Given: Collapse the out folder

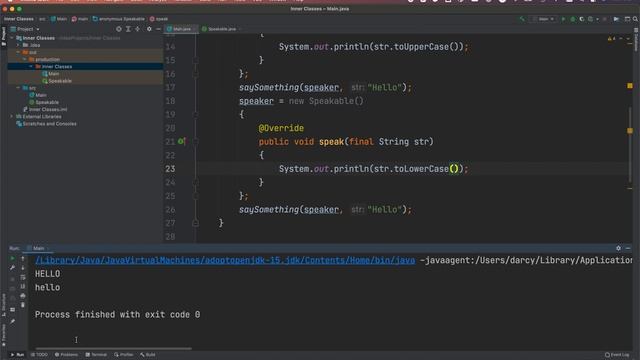Looking at the screenshot, I should [18, 52].
